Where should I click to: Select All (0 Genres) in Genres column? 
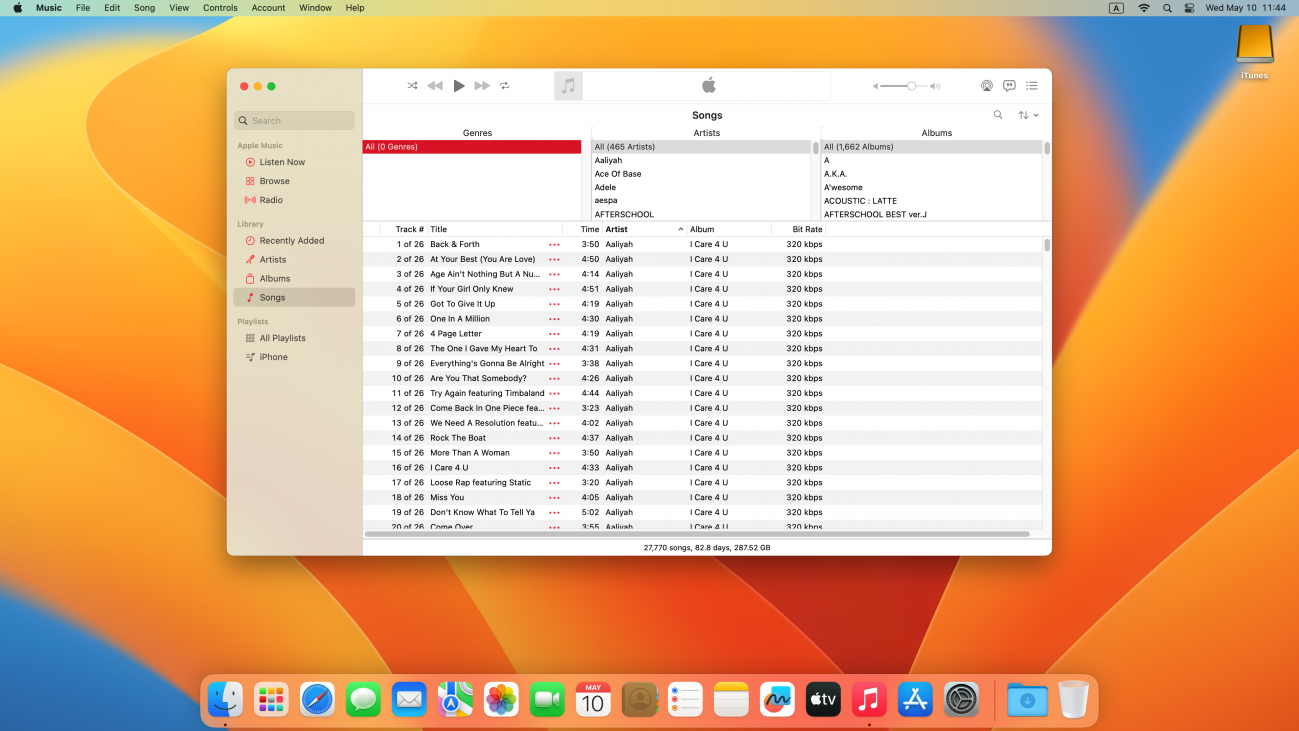point(472,147)
